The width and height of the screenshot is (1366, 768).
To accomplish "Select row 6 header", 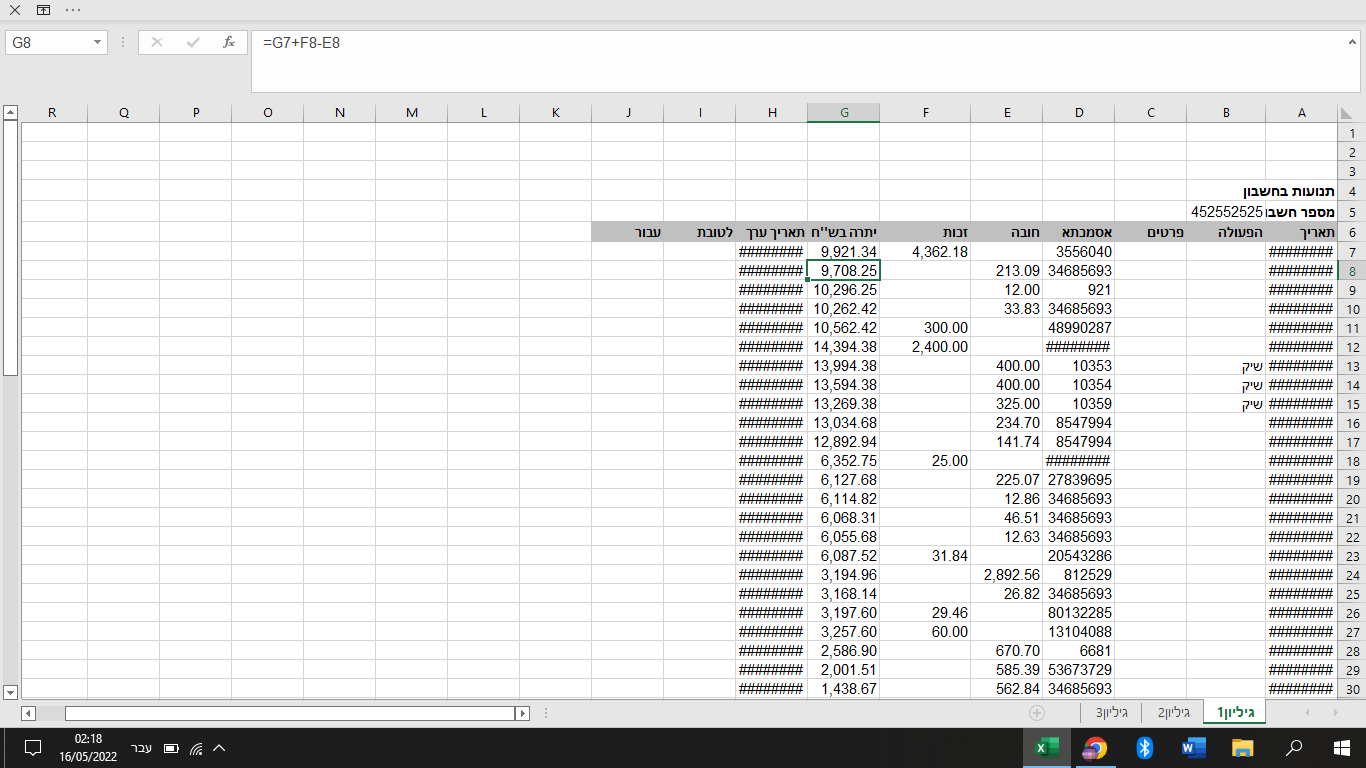I will click(x=1351, y=233).
